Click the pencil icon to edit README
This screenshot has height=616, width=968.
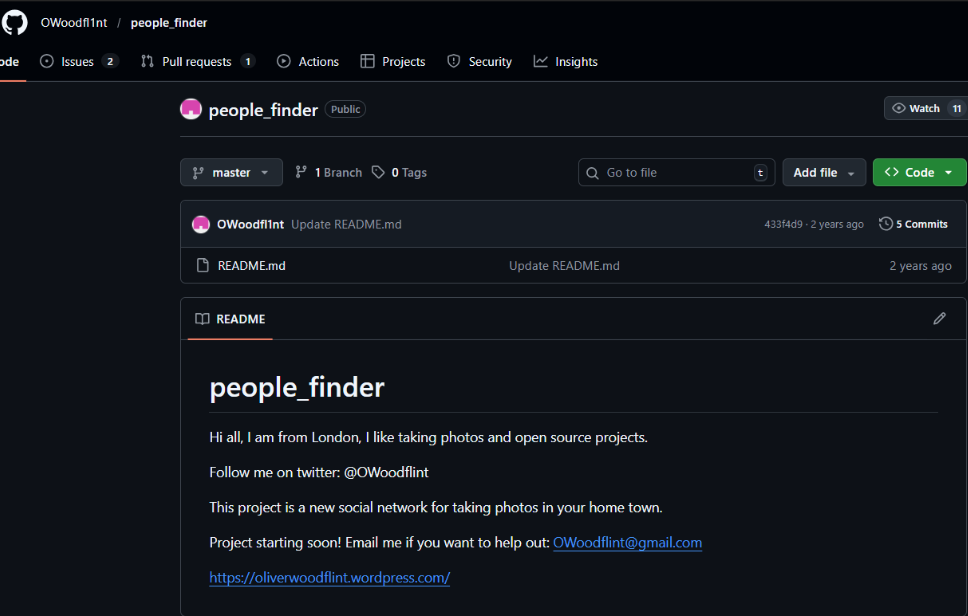(939, 319)
